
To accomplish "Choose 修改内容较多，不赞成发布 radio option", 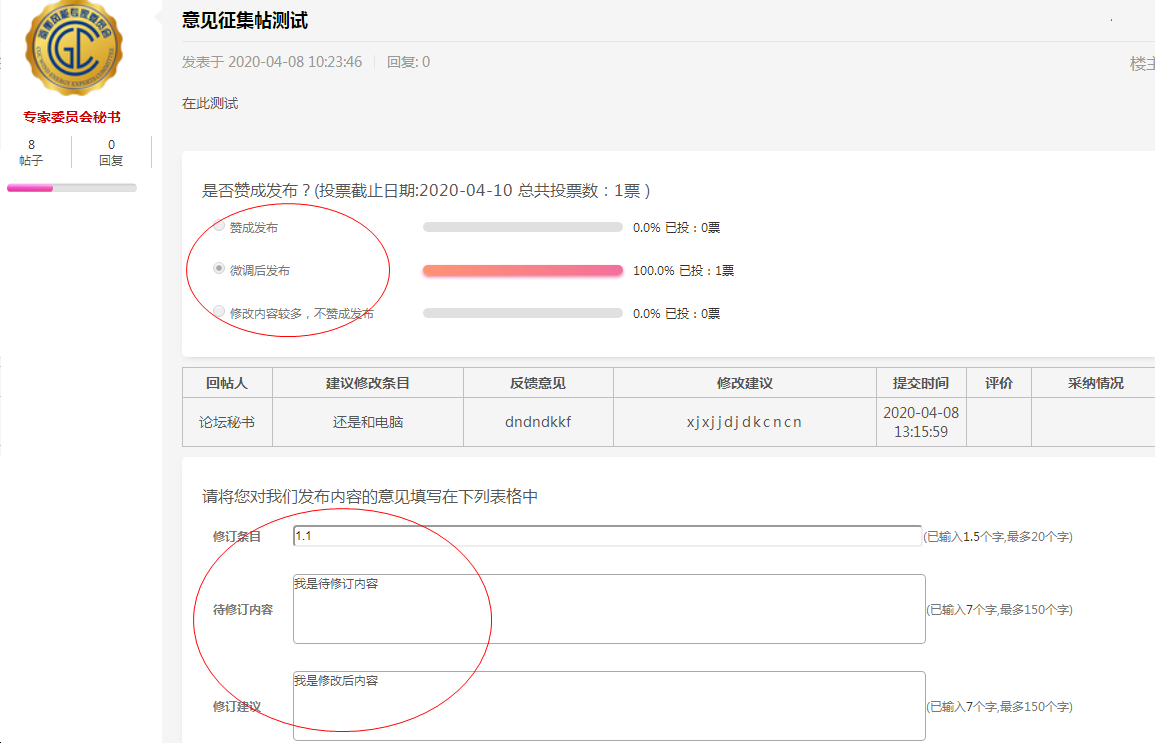I will (x=219, y=312).
